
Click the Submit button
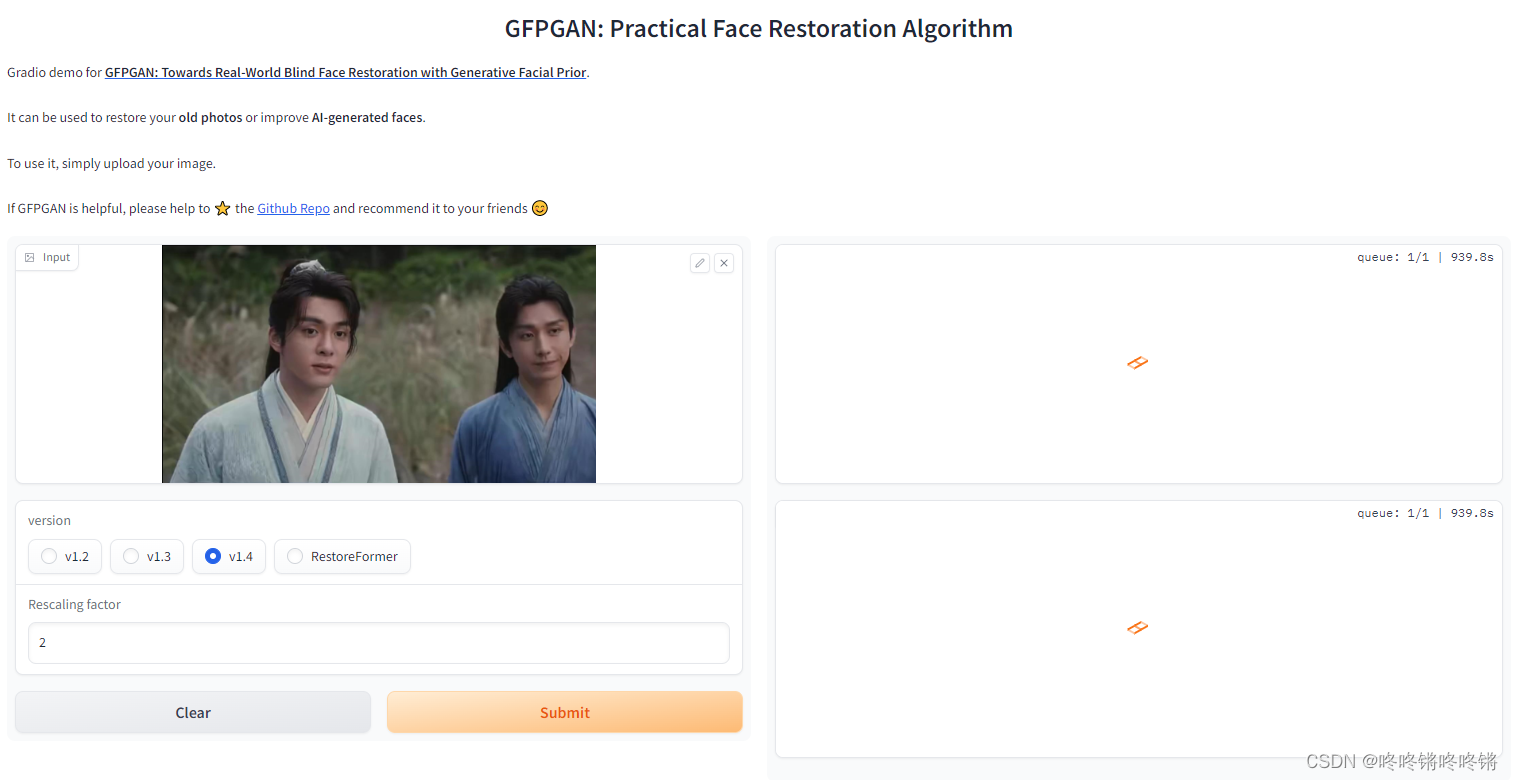point(565,712)
